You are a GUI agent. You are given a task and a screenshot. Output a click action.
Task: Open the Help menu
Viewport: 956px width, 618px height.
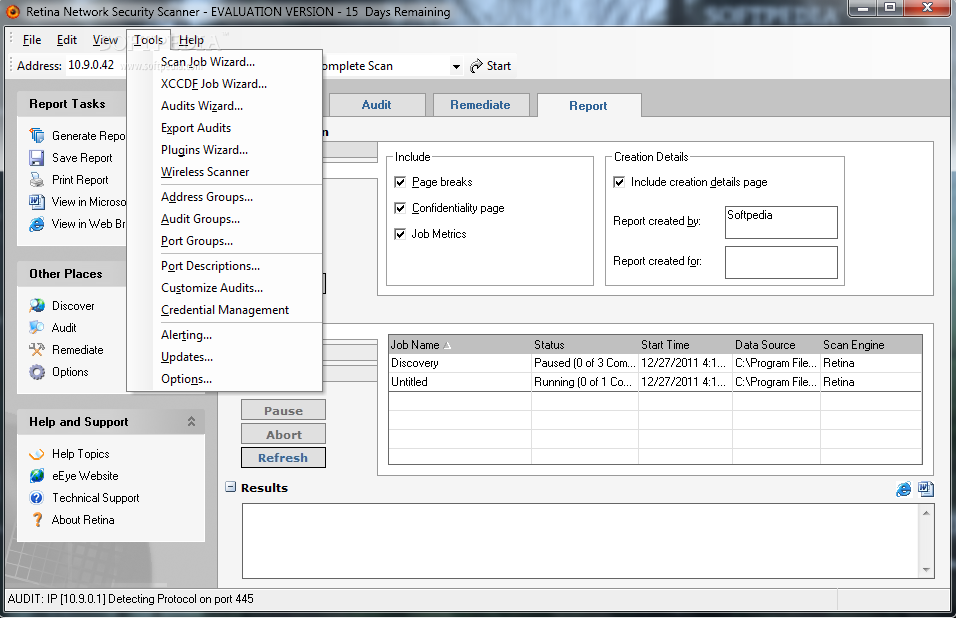pyautogui.click(x=191, y=40)
